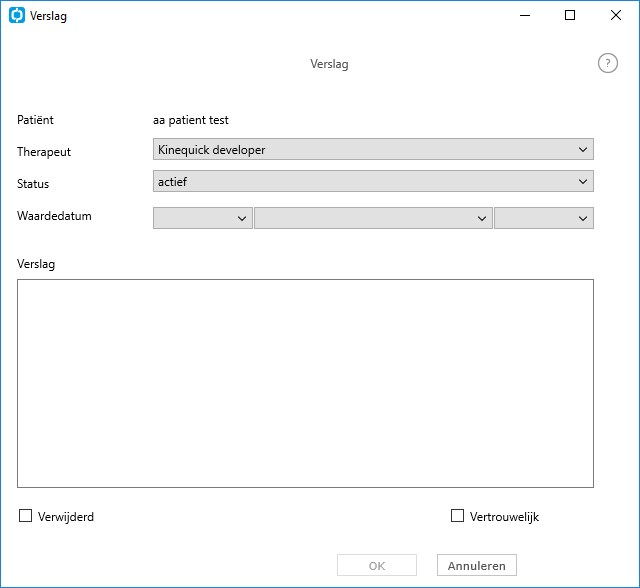Click the help question mark icon
Image resolution: width=640 pixels, height=588 pixels.
[x=607, y=64]
